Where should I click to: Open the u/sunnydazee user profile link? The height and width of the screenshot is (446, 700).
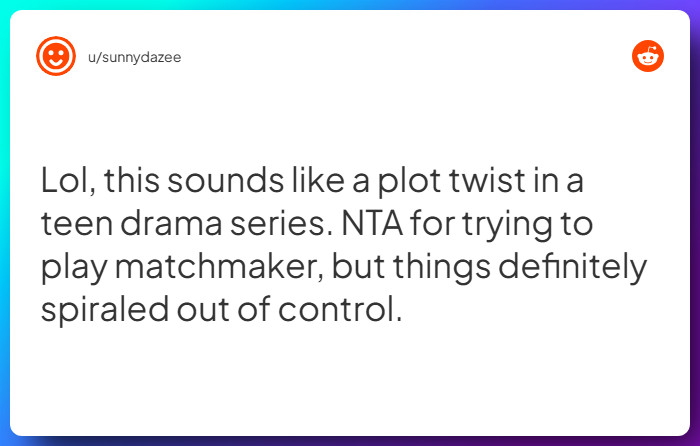point(134,58)
